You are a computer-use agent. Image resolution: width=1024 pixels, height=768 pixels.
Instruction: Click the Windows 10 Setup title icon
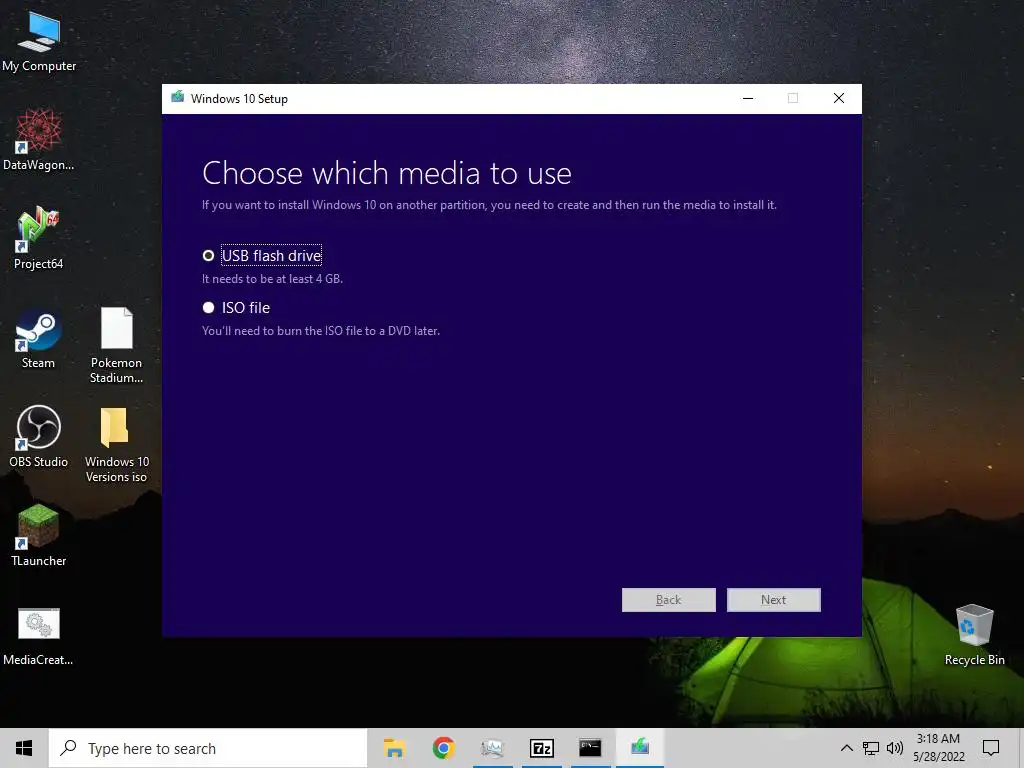tap(178, 98)
